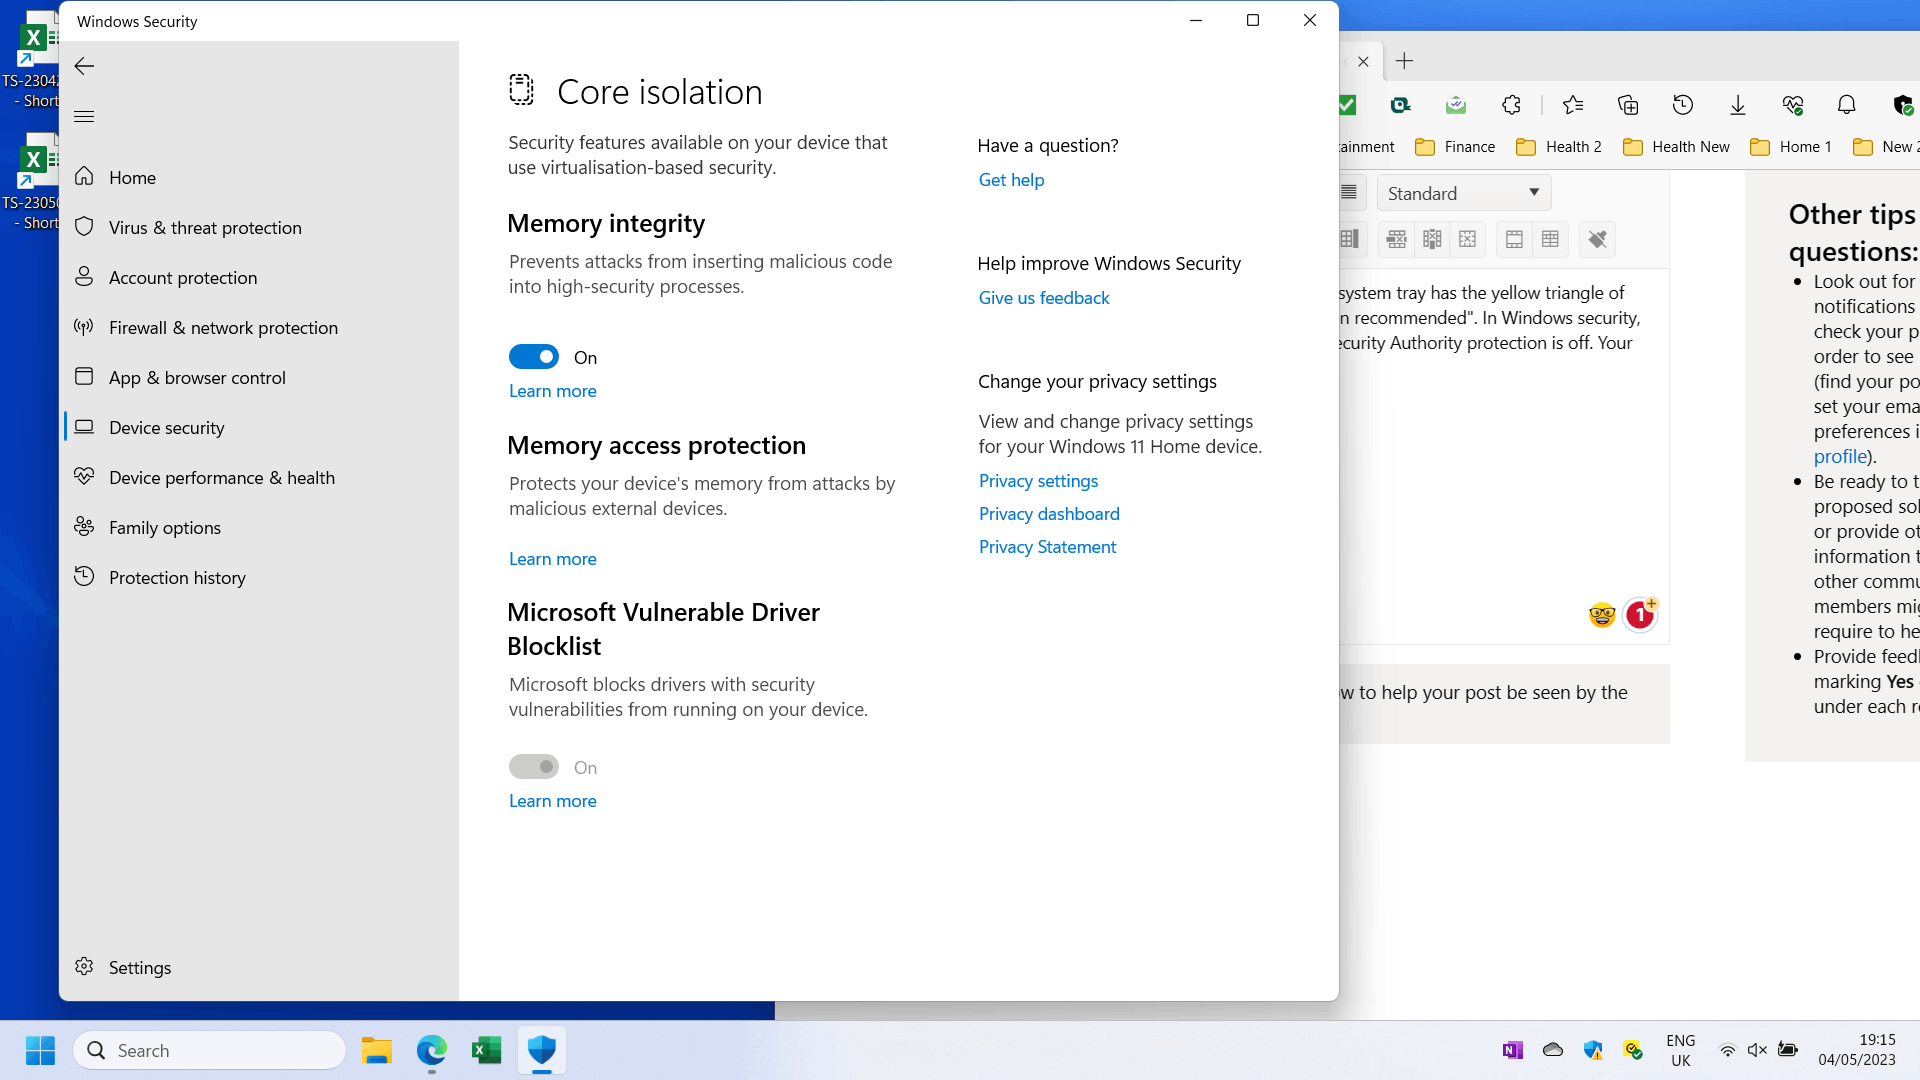Open Health New bookmarks folder

(1676, 147)
